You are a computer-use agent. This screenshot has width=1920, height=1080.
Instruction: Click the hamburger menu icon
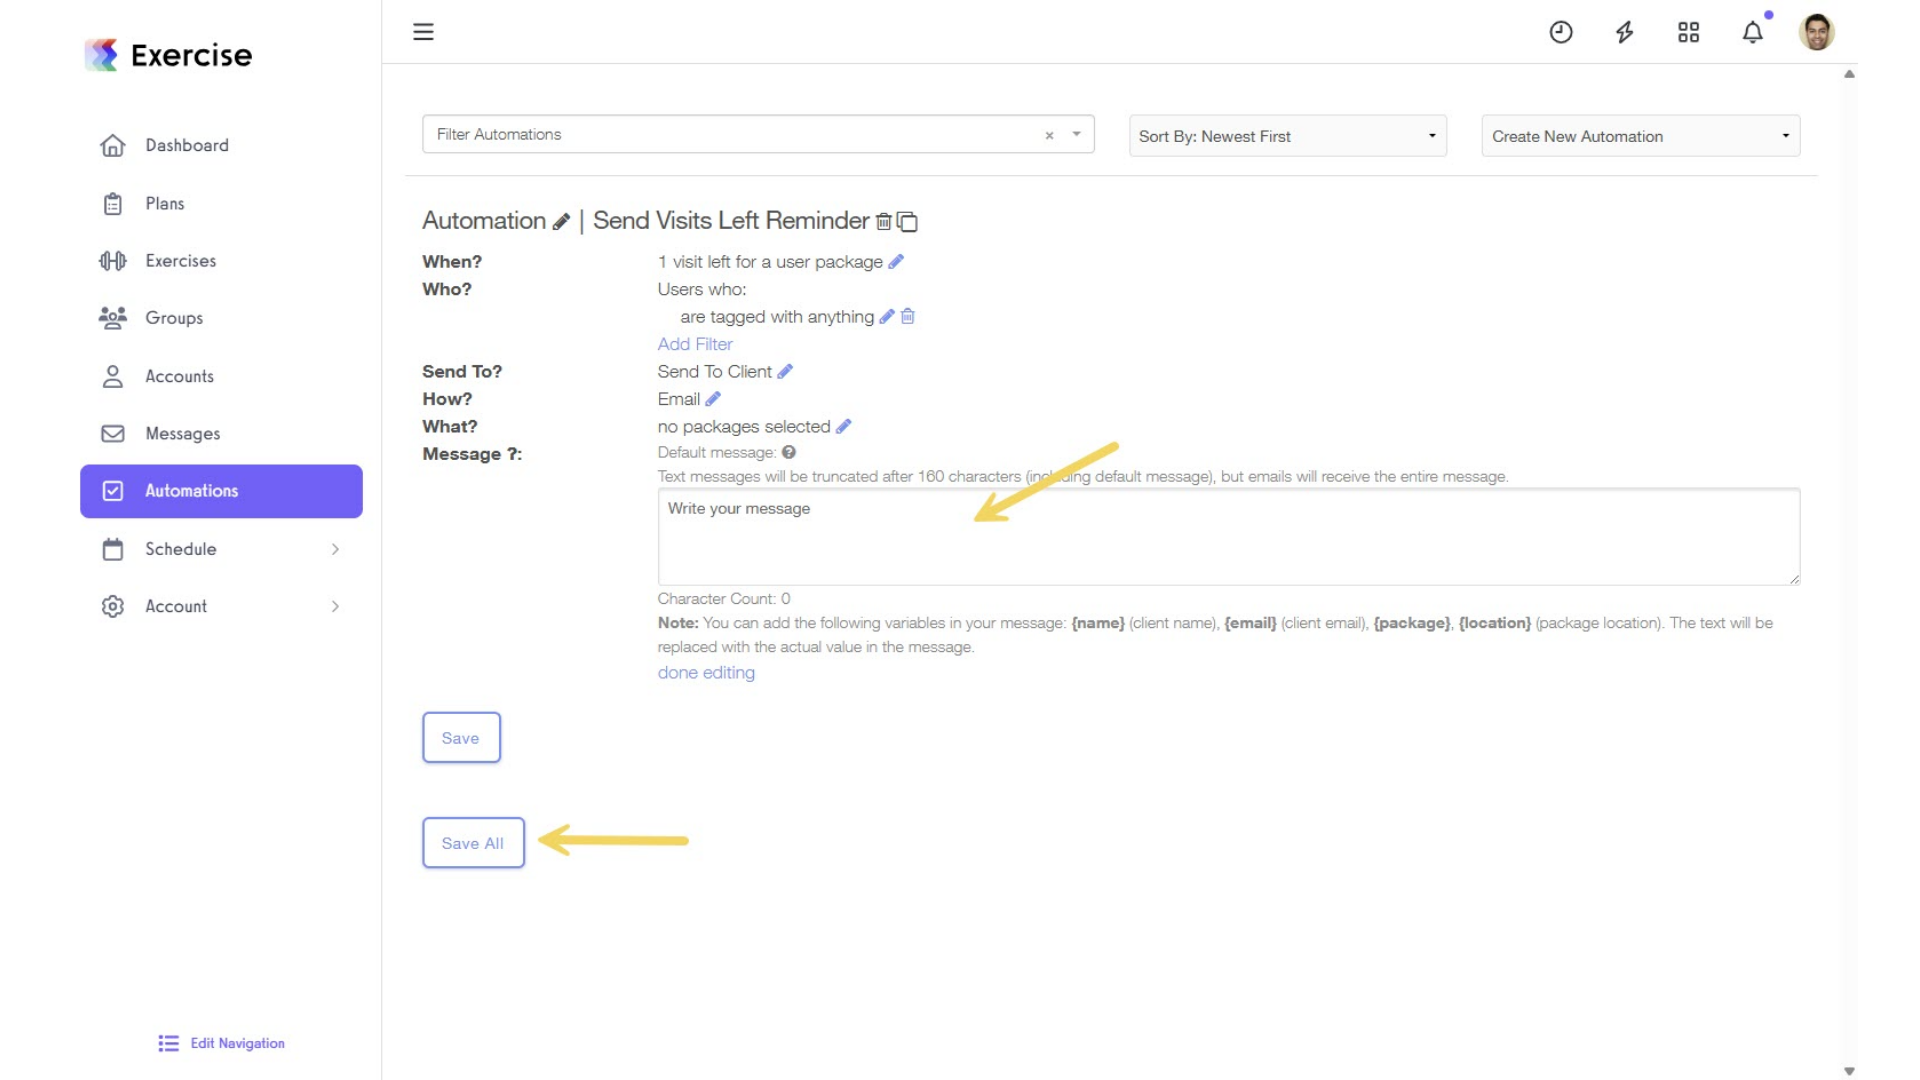pos(423,32)
